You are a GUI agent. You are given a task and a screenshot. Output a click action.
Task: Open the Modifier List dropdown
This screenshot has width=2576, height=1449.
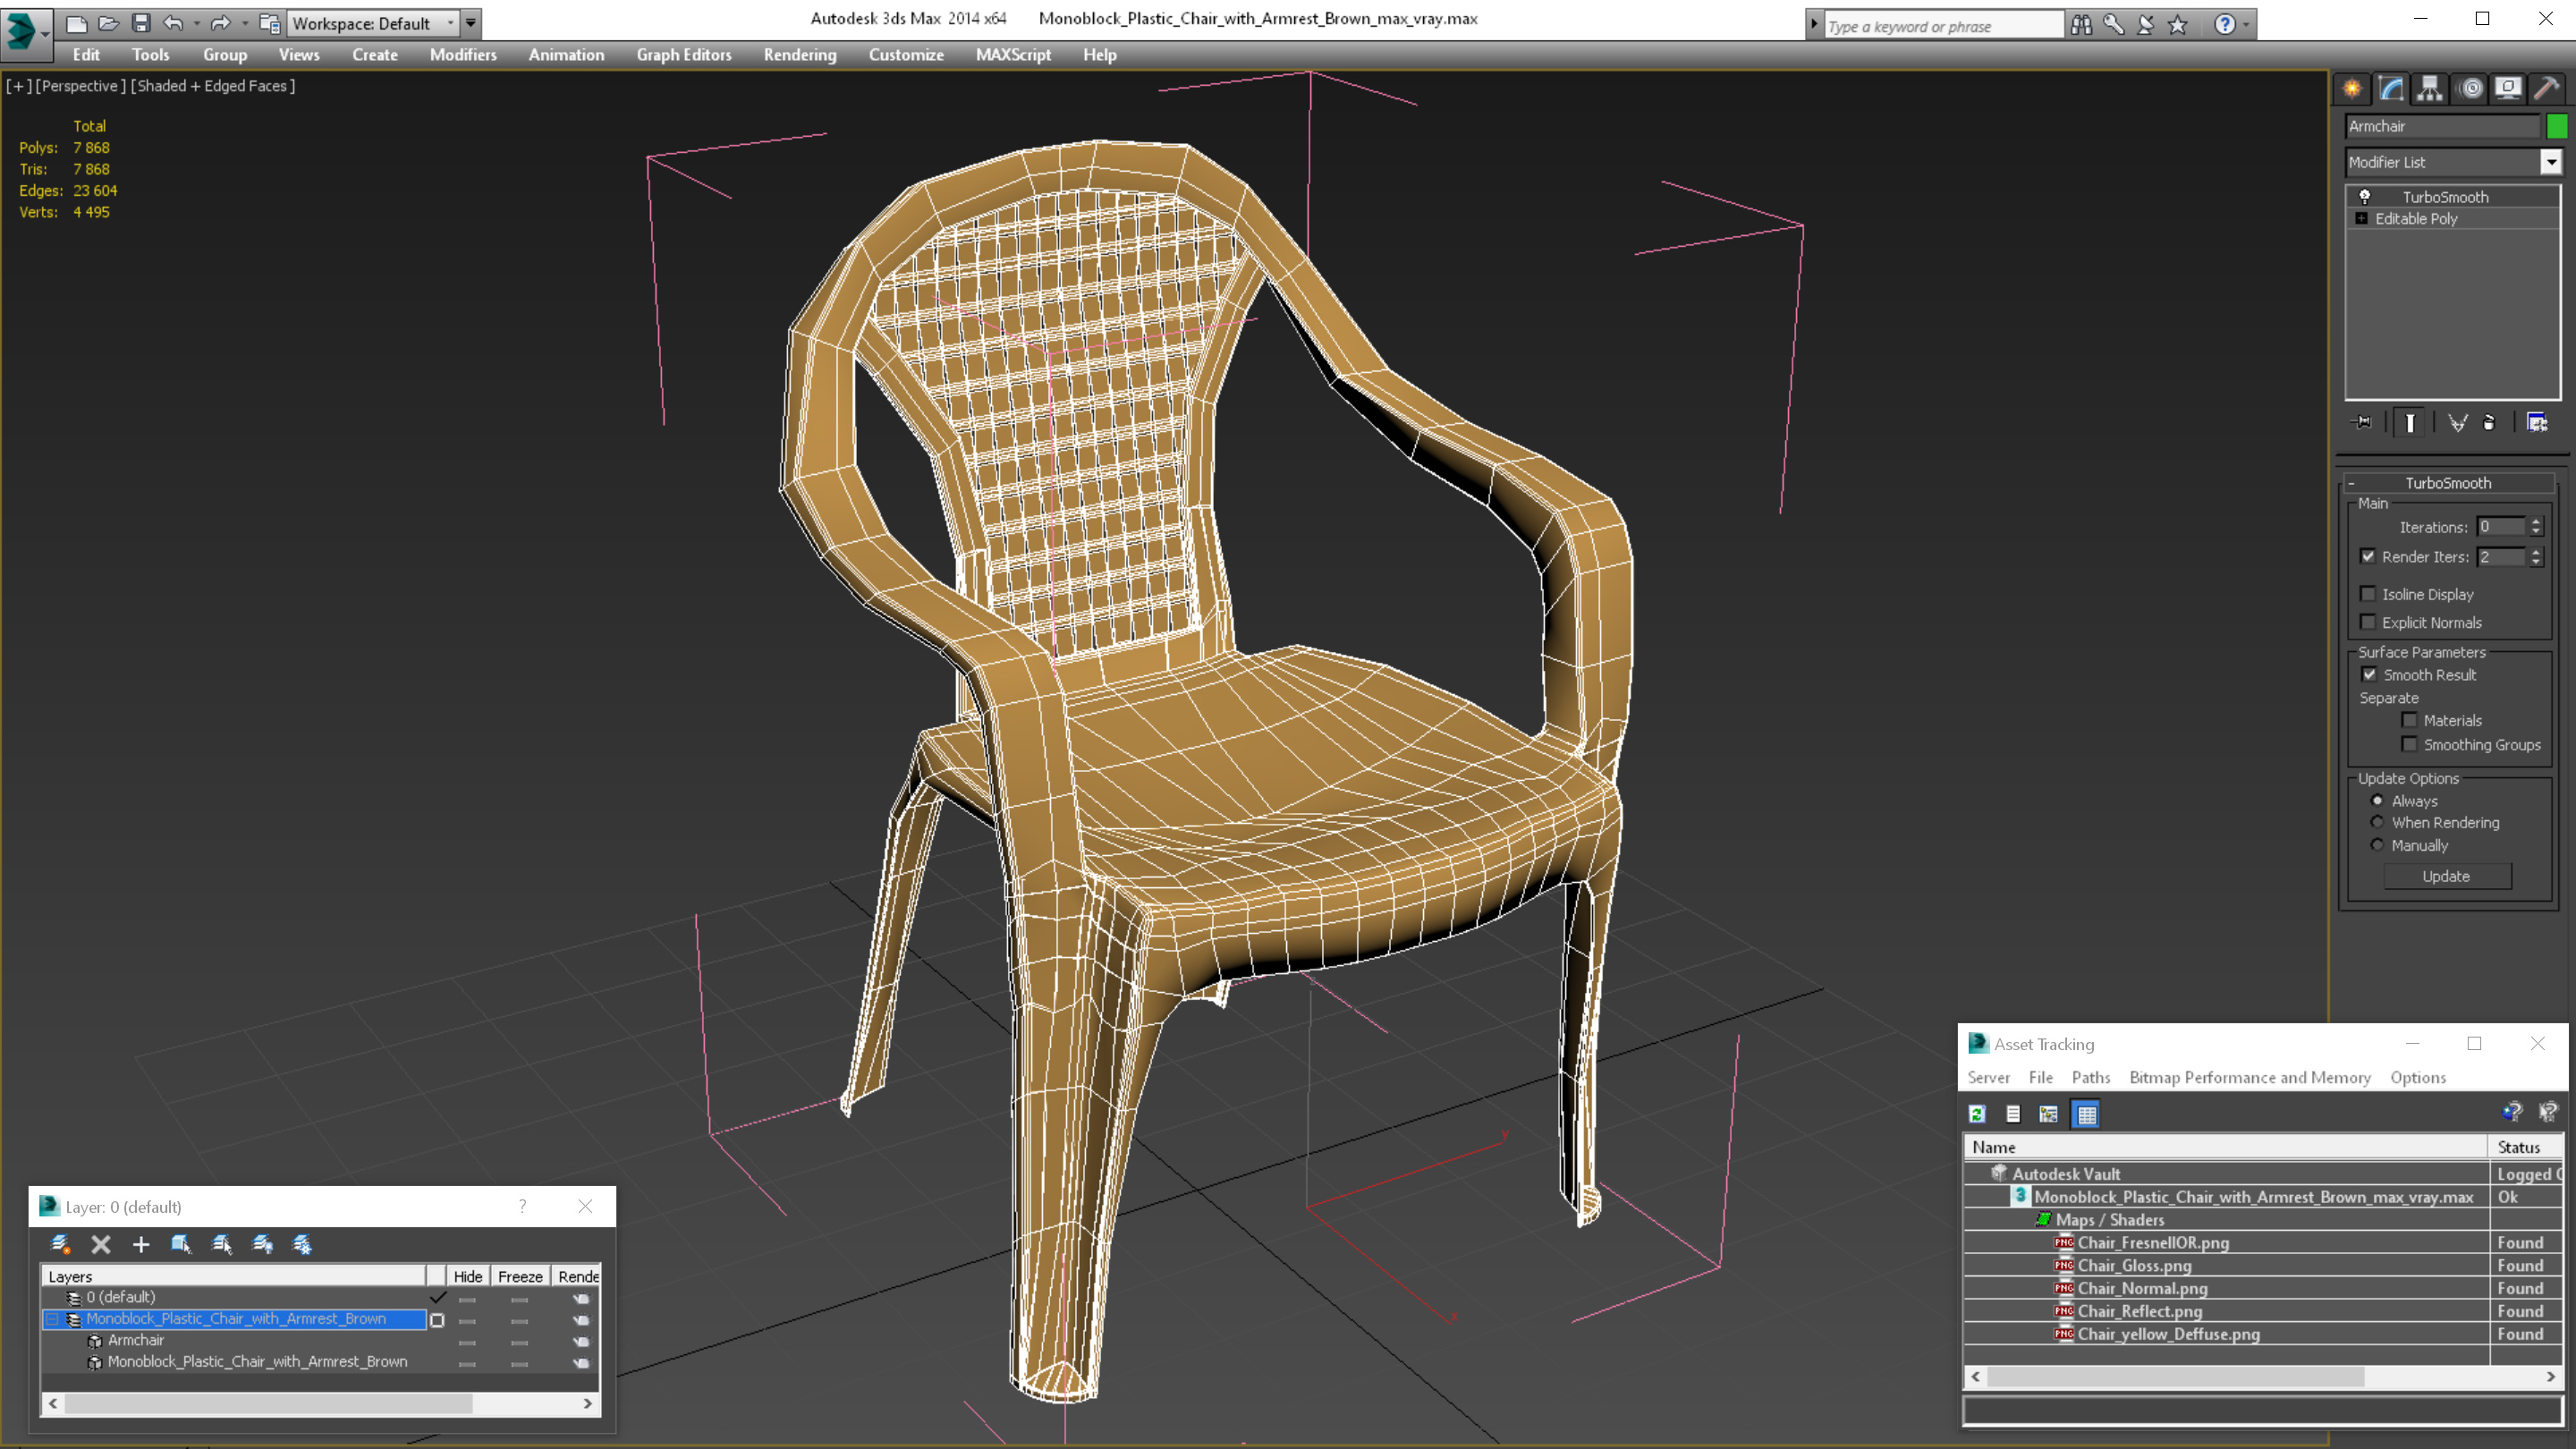coord(2550,162)
